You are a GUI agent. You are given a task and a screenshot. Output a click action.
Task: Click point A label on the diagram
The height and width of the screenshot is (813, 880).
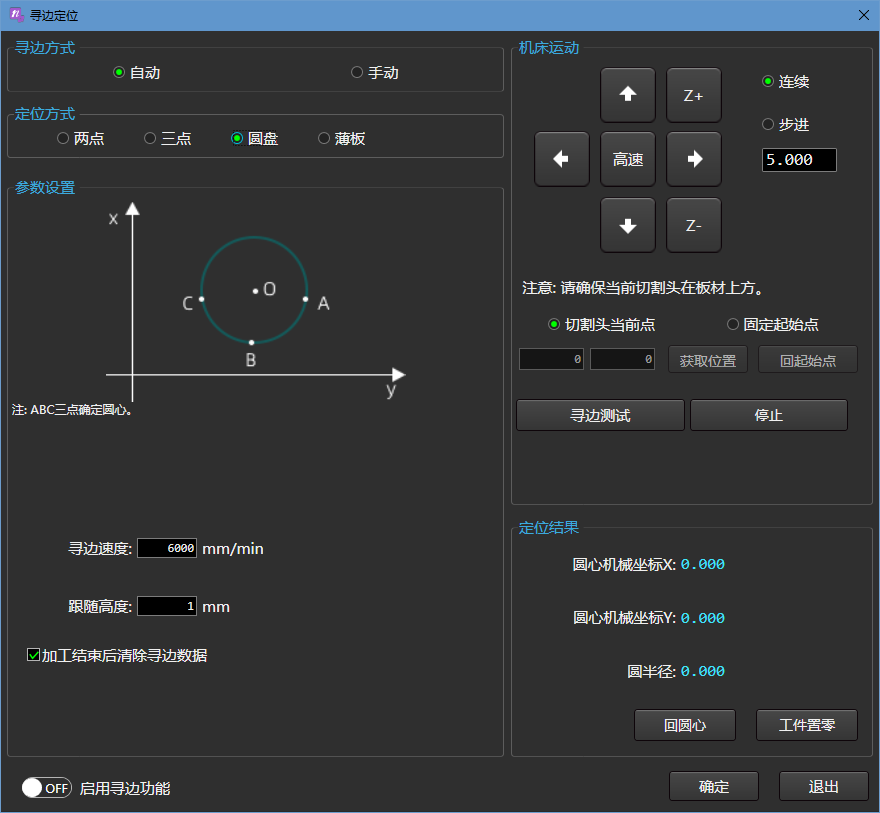323,304
